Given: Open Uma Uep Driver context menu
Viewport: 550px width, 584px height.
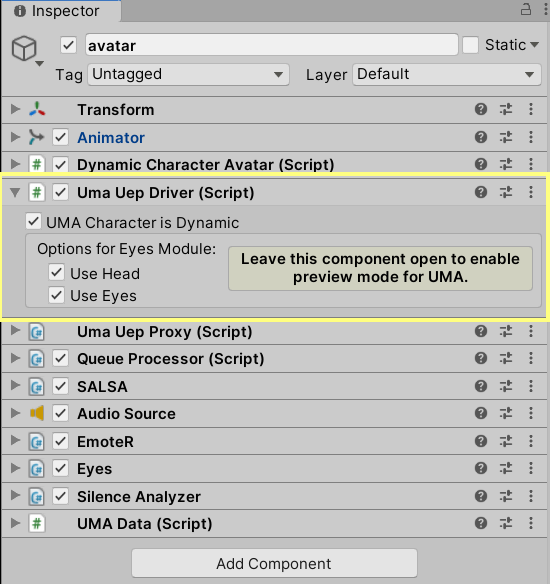Looking at the screenshot, I should [531, 192].
